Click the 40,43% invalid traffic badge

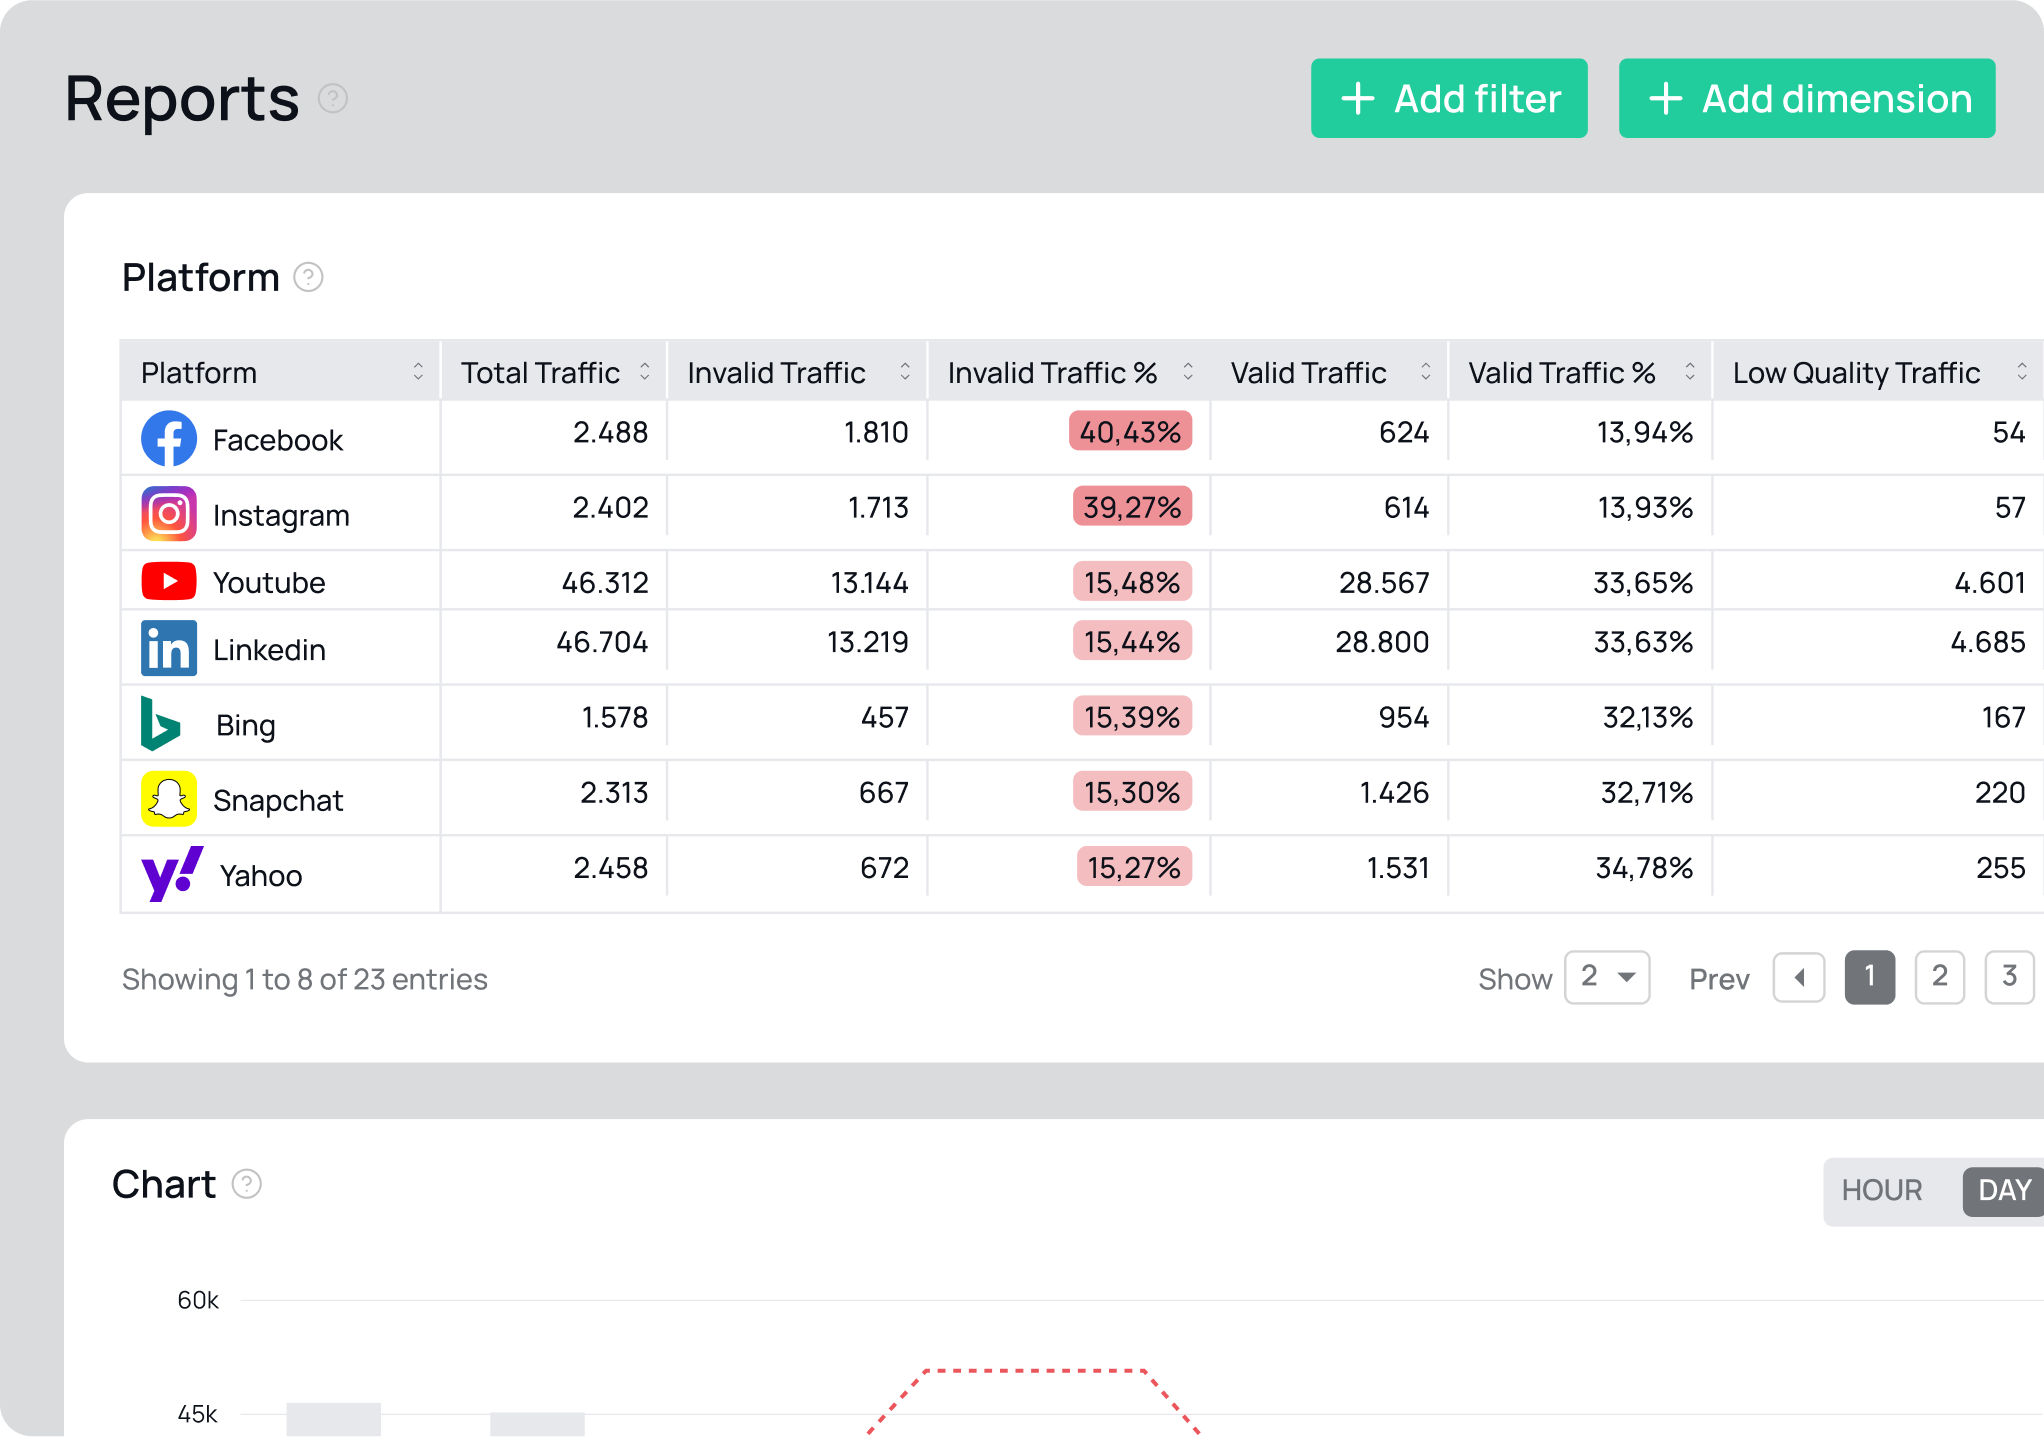click(1131, 431)
